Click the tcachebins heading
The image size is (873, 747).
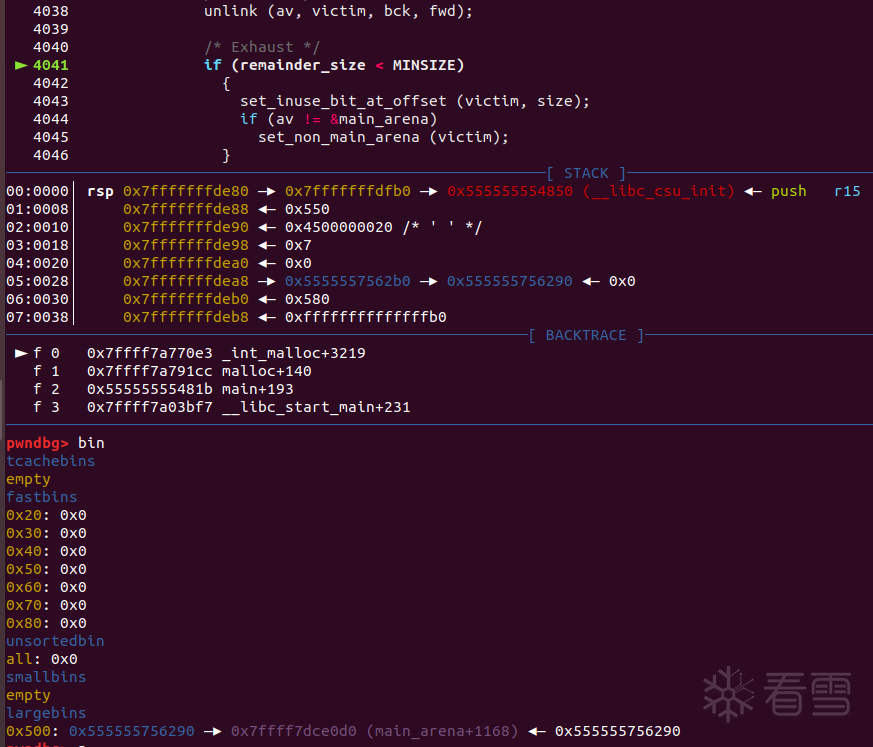click(51, 461)
